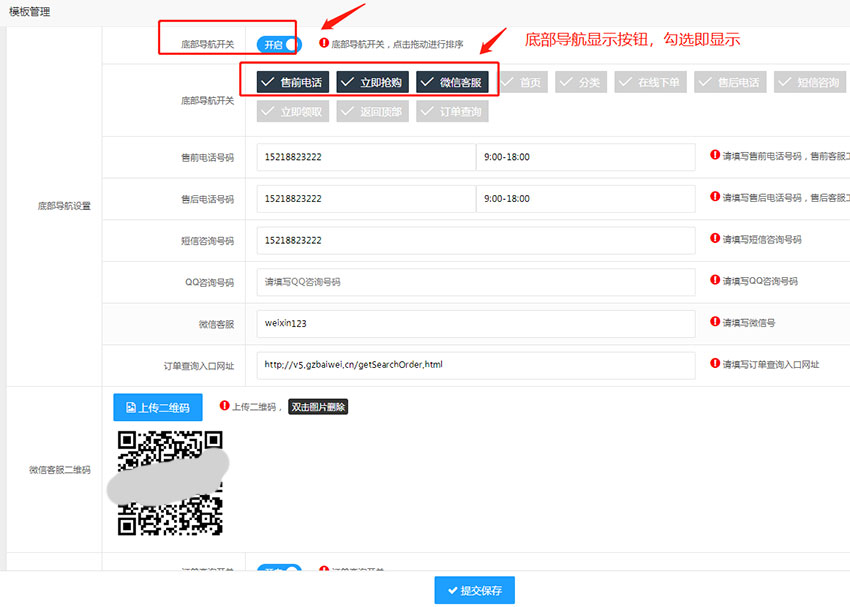Check the 返回顶部 navigation option
This screenshot has width=850, height=607.
[372, 112]
